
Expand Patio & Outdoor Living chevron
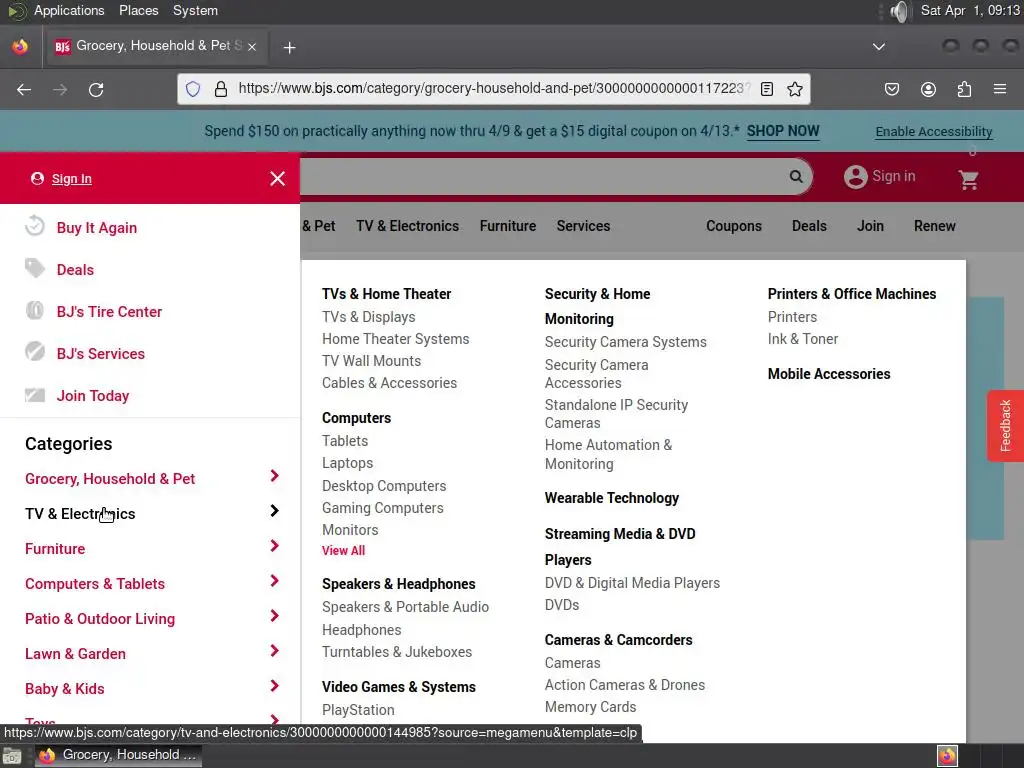274,616
